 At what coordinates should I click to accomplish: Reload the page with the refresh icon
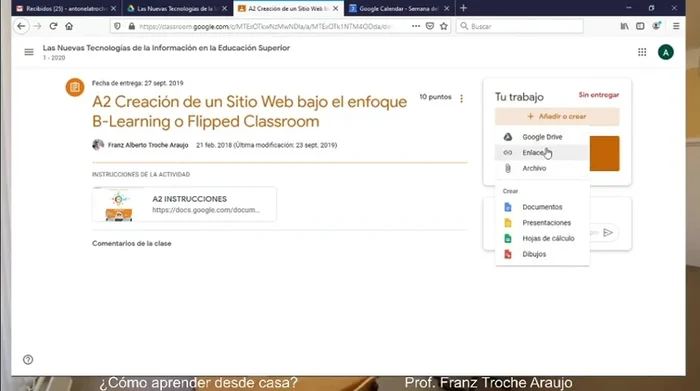coord(53,26)
